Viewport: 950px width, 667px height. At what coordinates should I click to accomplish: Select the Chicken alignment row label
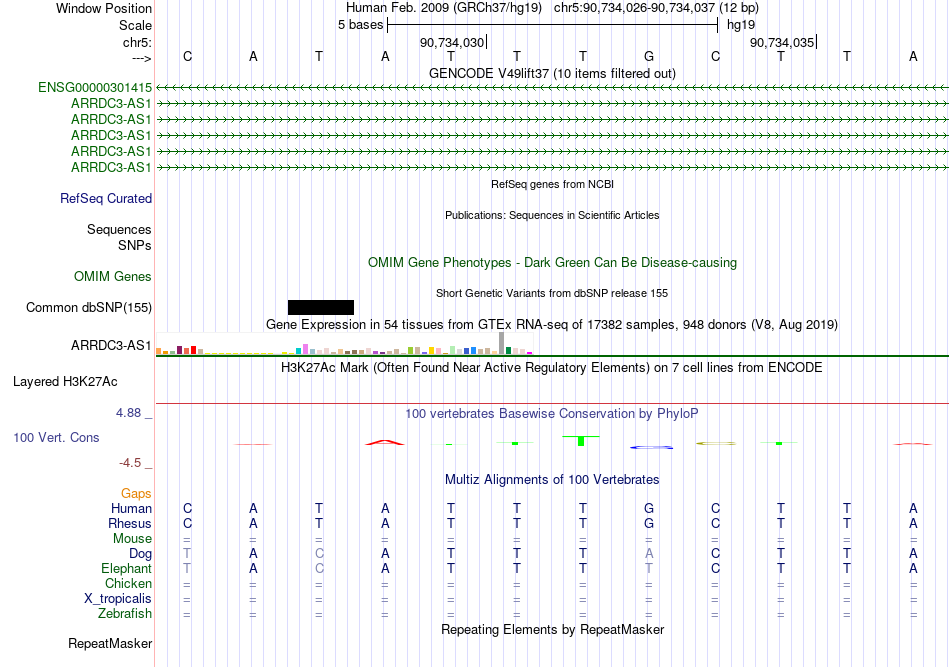pos(128,583)
